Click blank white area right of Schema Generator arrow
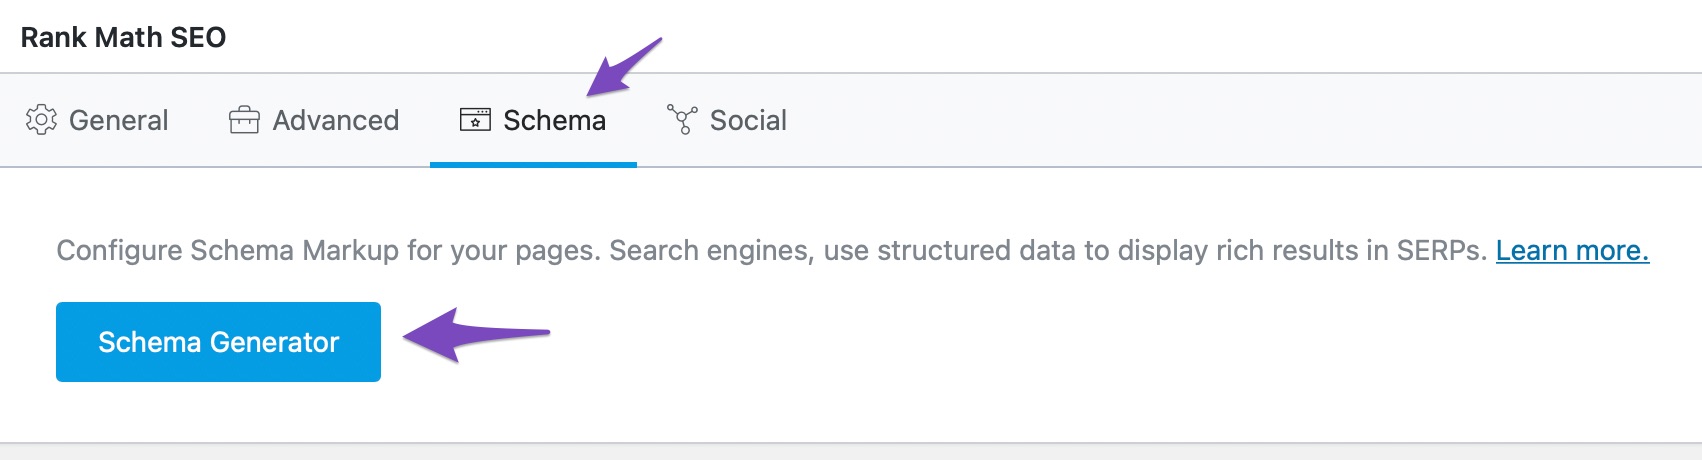 (x=1100, y=342)
